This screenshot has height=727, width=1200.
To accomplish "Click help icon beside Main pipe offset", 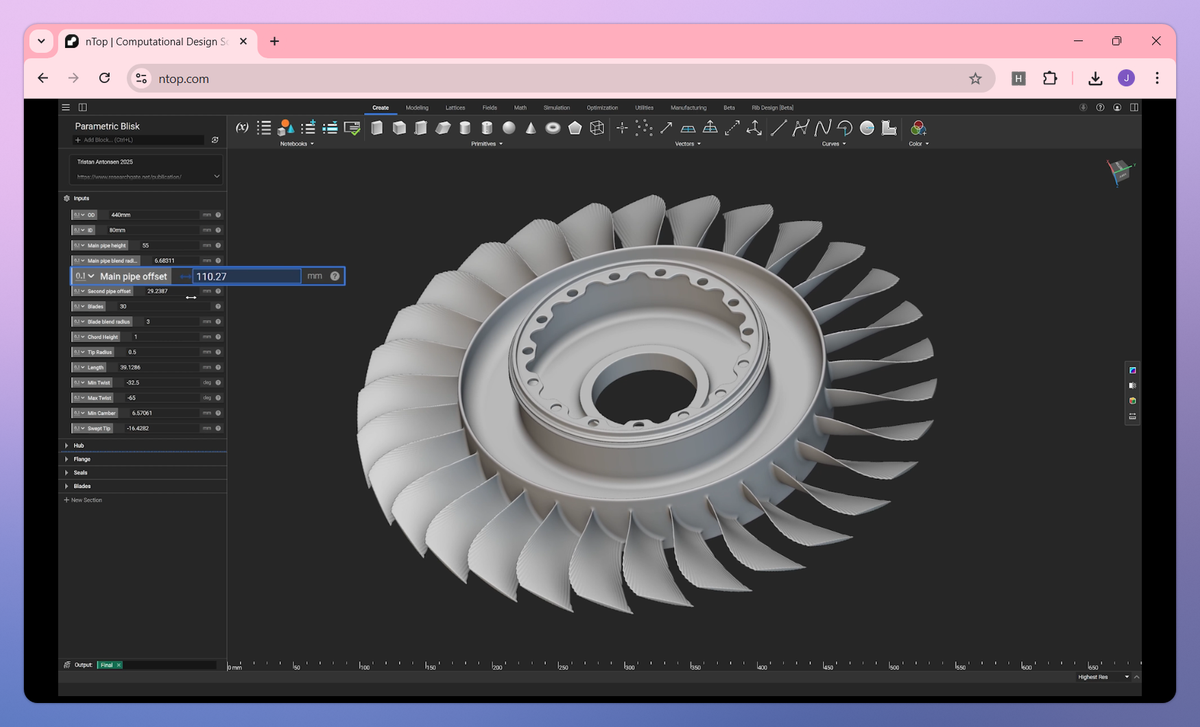I will tap(335, 276).
